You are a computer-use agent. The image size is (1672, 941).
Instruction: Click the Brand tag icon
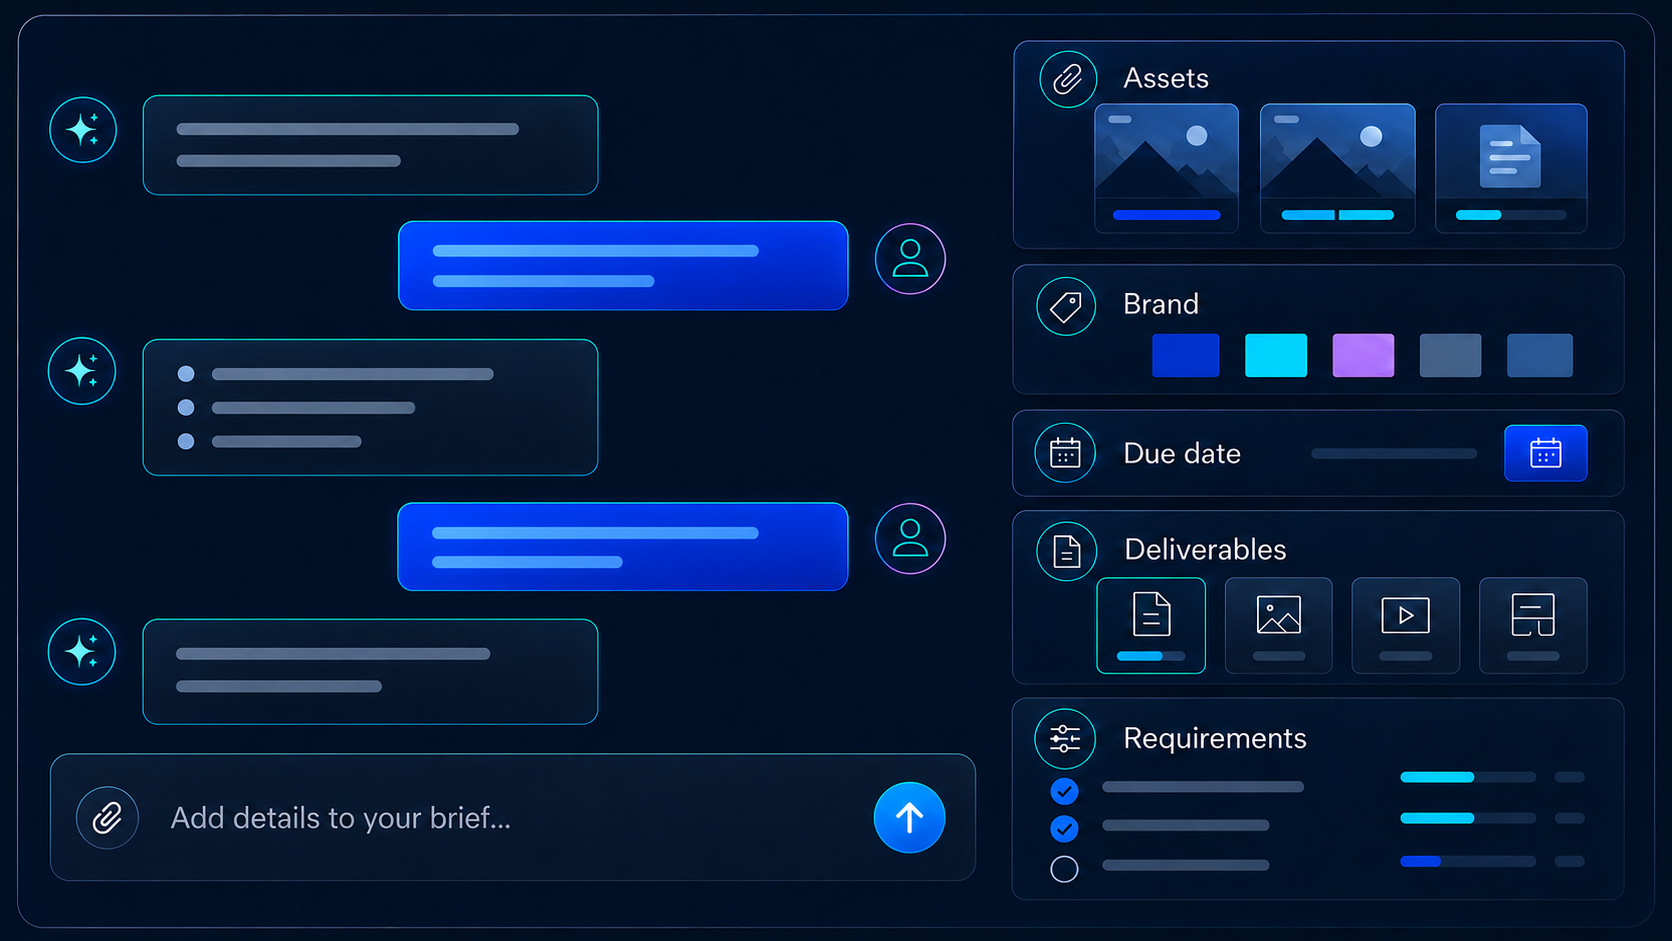click(1066, 306)
